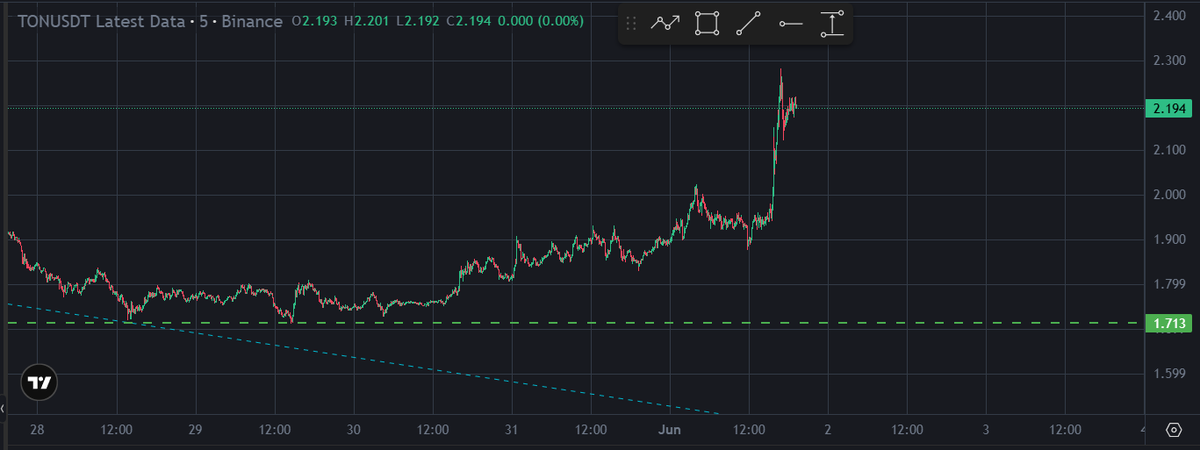The width and height of the screenshot is (1200, 450).
Task: Click the 28 date label on time axis
Action: 37,430
